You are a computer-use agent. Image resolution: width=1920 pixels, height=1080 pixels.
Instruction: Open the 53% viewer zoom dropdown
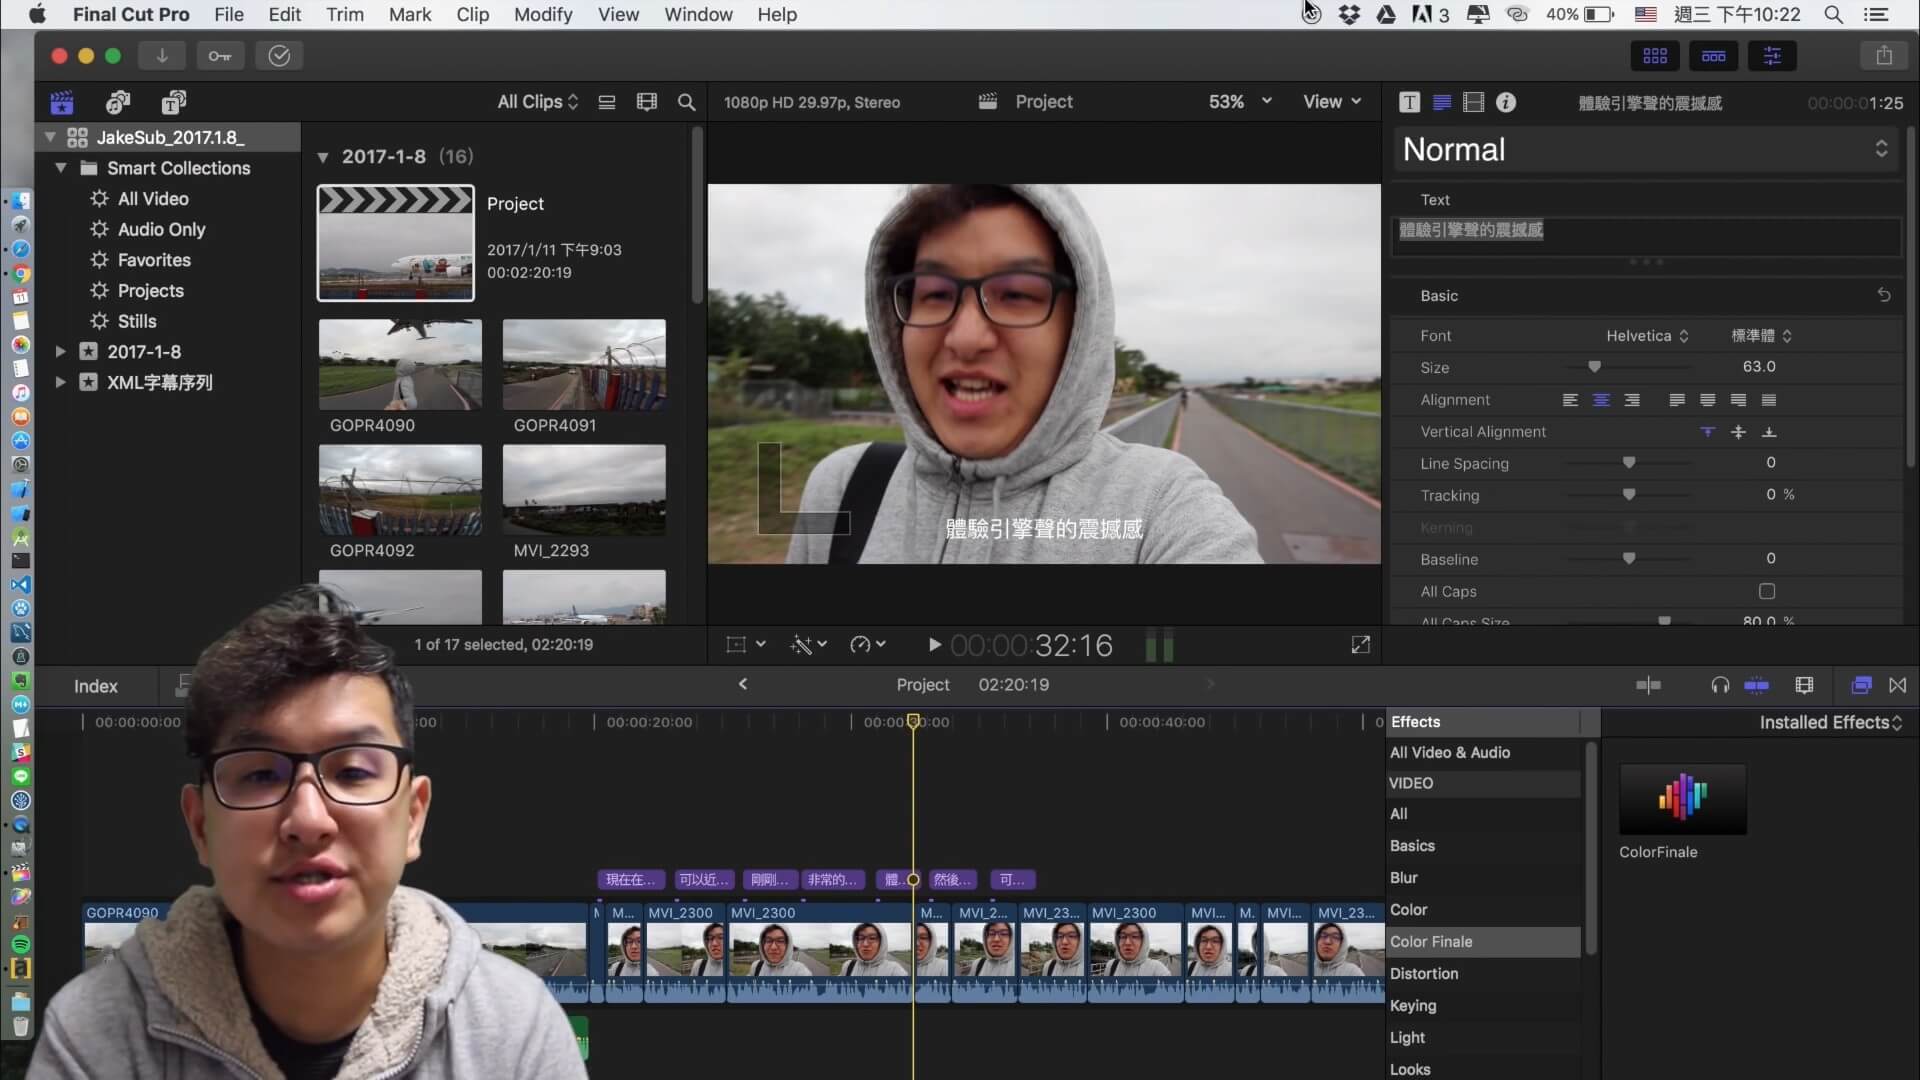click(x=1240, y=102)
